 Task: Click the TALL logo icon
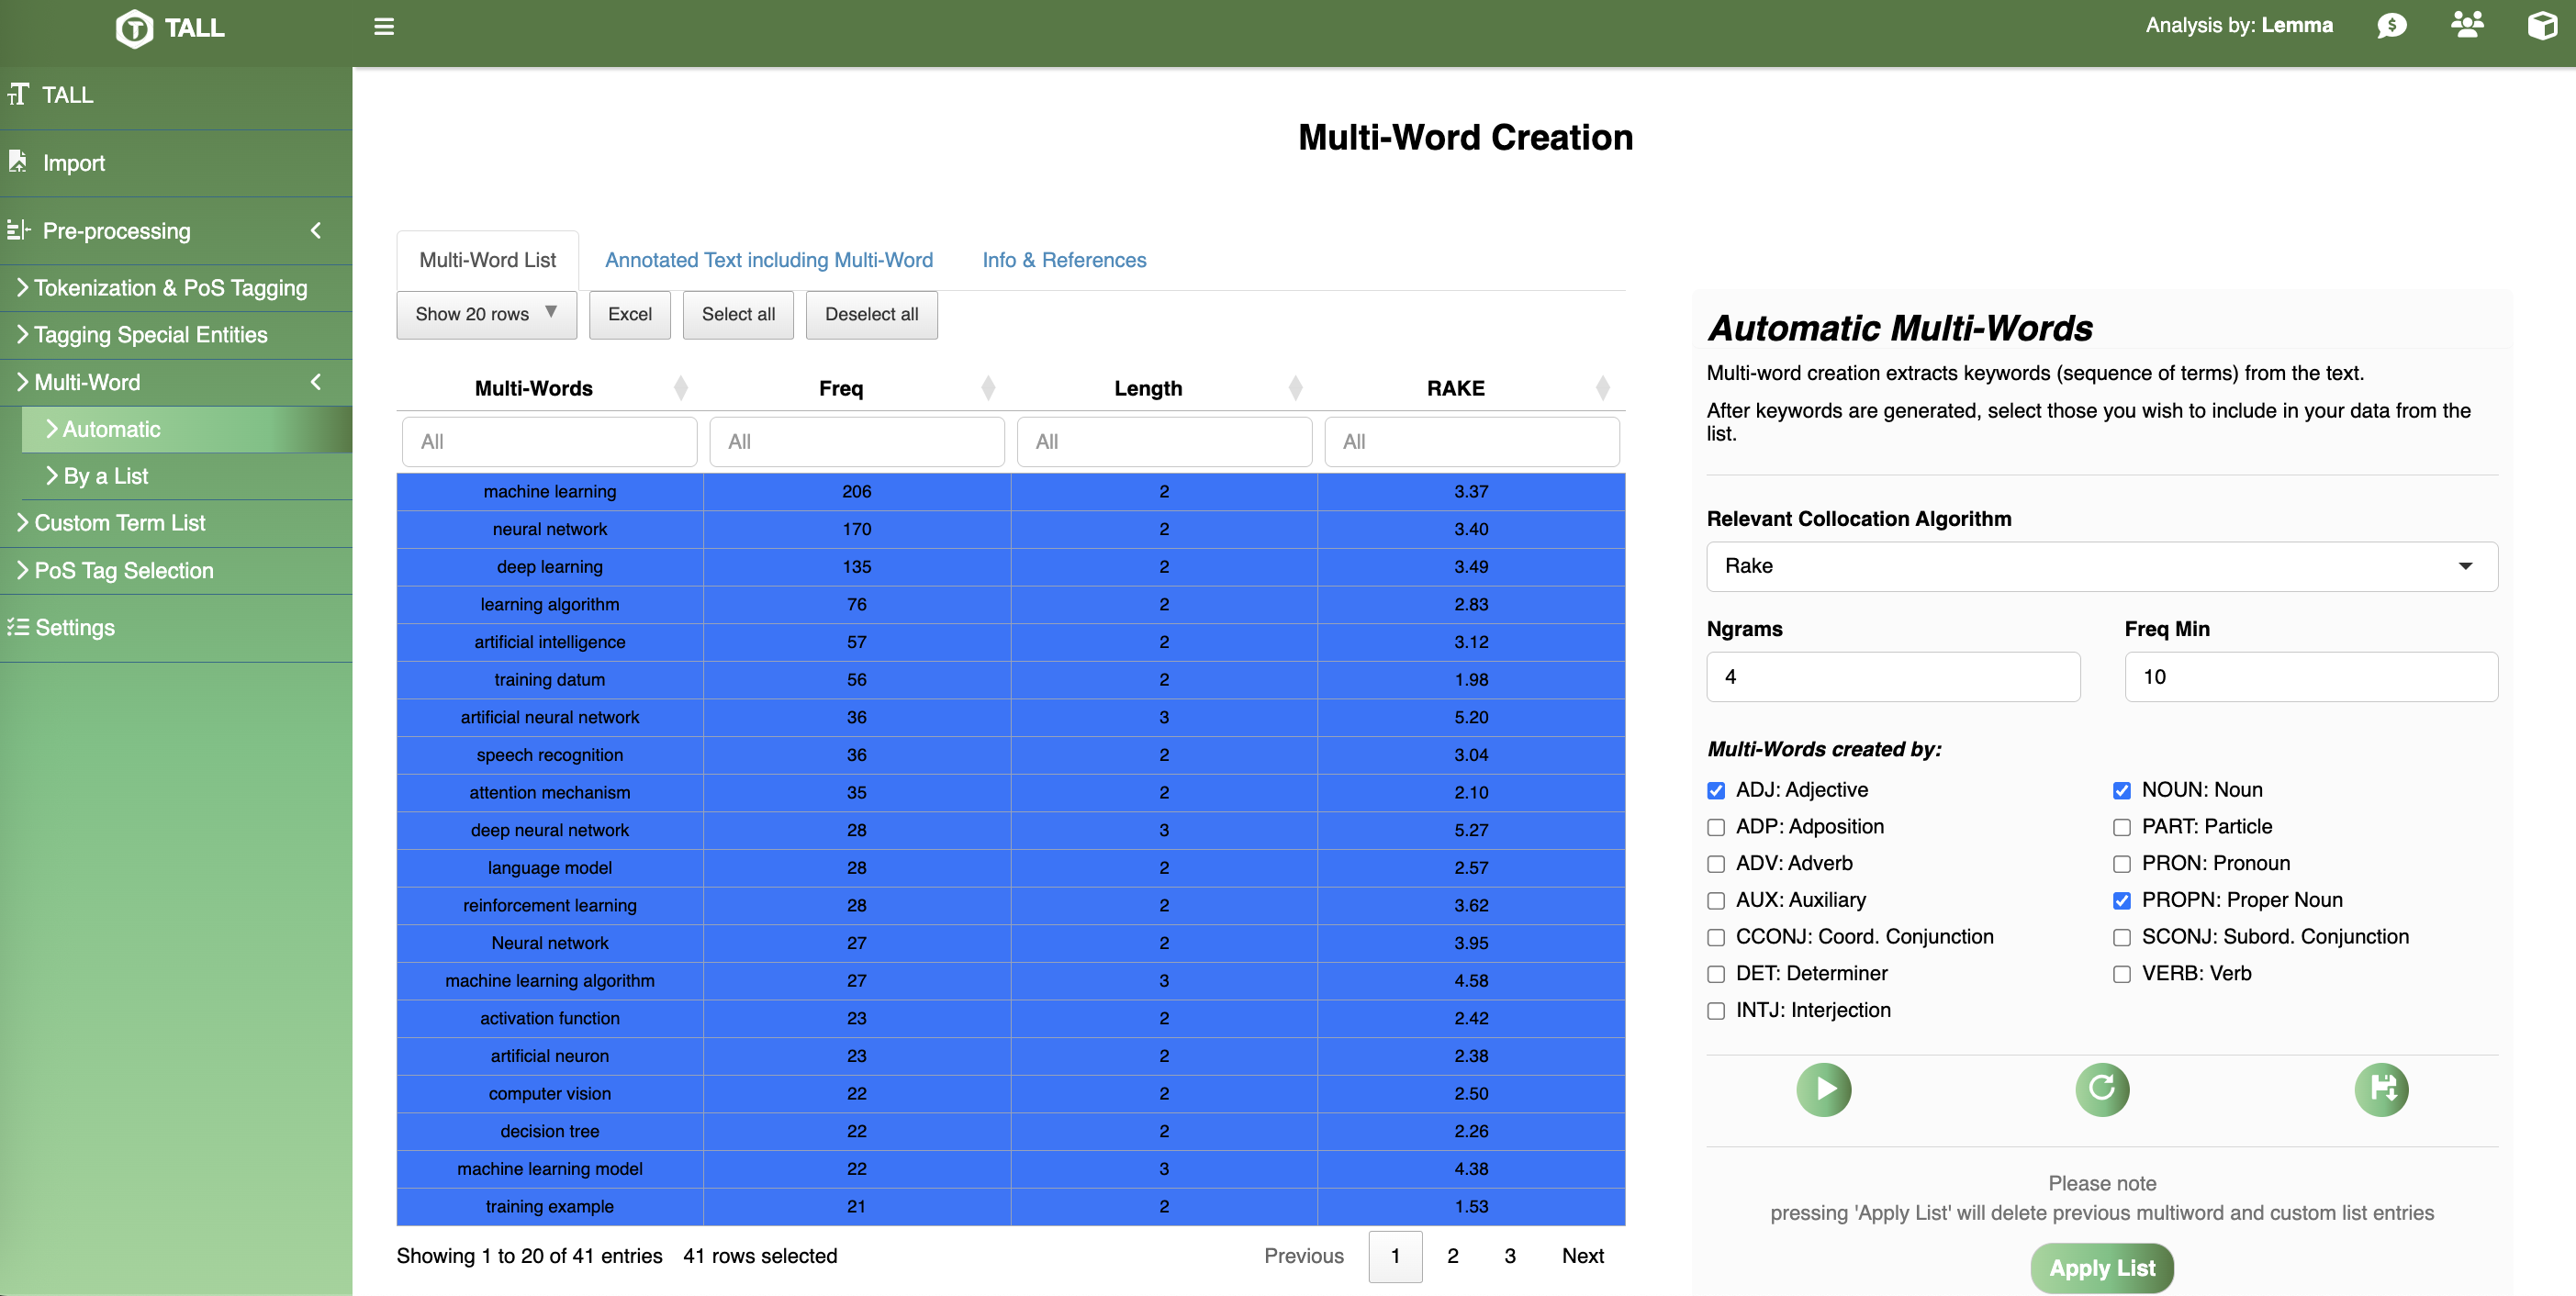[134, 28]
